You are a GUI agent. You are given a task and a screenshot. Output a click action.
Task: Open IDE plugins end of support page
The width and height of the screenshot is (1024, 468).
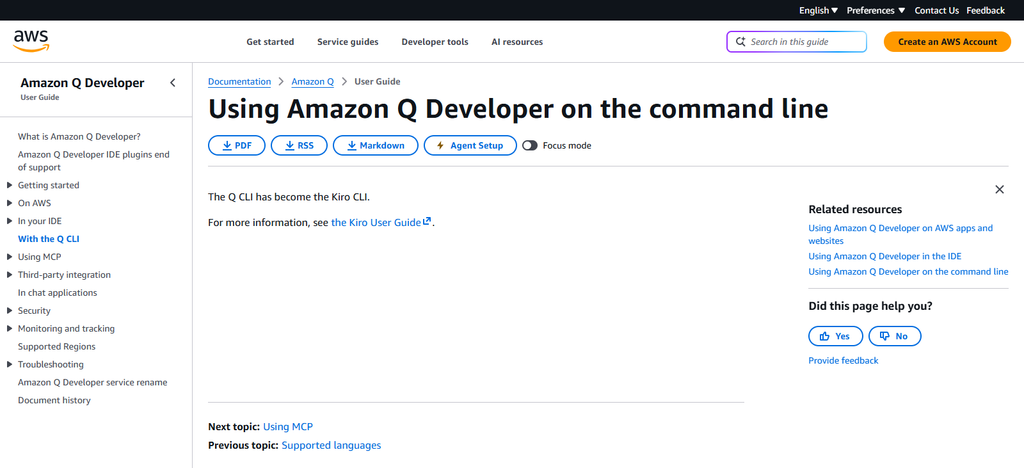coord(93,161)
